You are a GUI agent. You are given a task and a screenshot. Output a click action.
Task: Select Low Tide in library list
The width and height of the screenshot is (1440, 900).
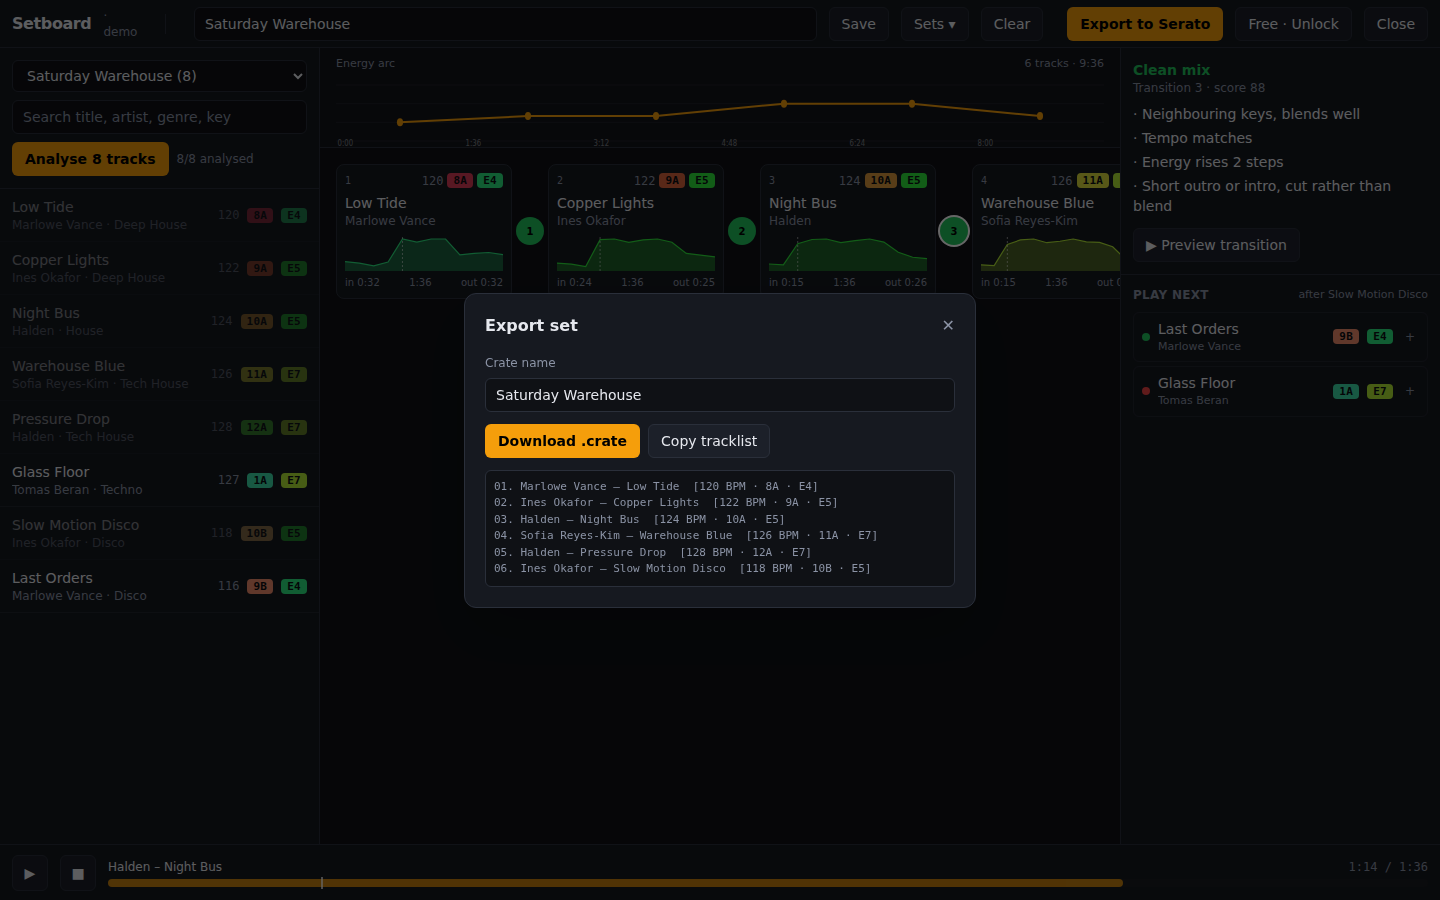tap(160, 215)
